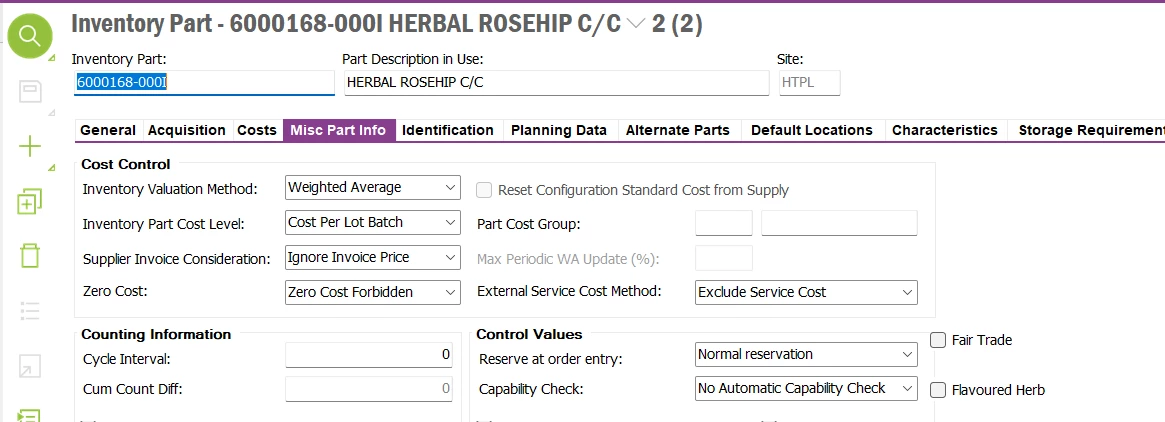Check Reset Configuration Standard Cost from Supply
This screenshot has width=1165, height=422.
[484, 190]
